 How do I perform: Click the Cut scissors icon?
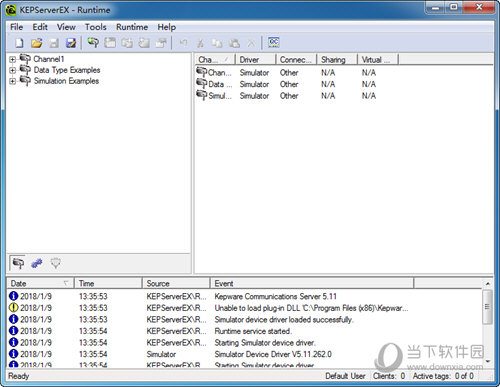click(x=200, y=43)
